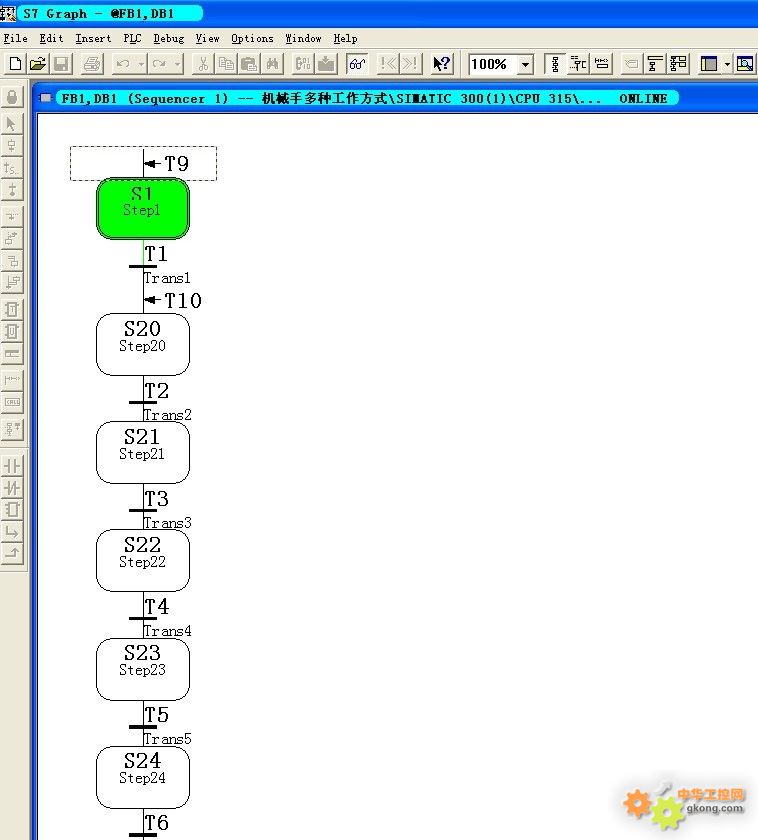Toggle the padlock preselected mode icon

pos(12,97)
